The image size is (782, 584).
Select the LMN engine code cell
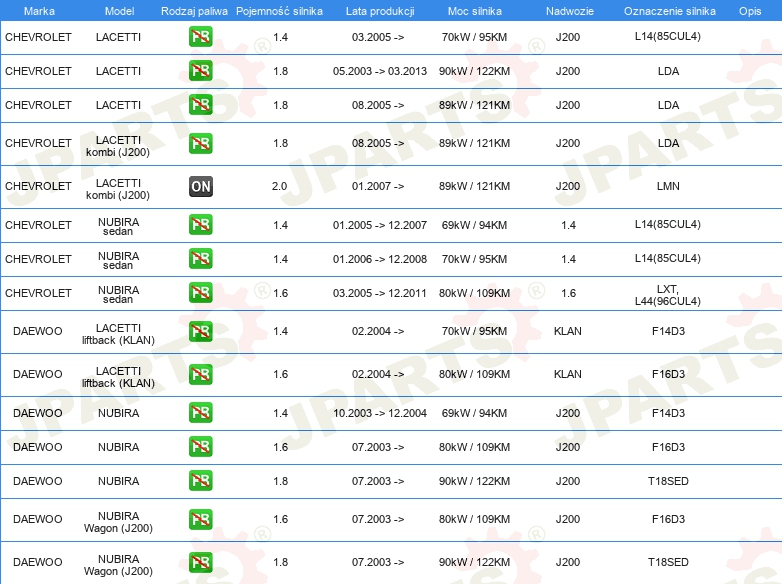(668, 186)
